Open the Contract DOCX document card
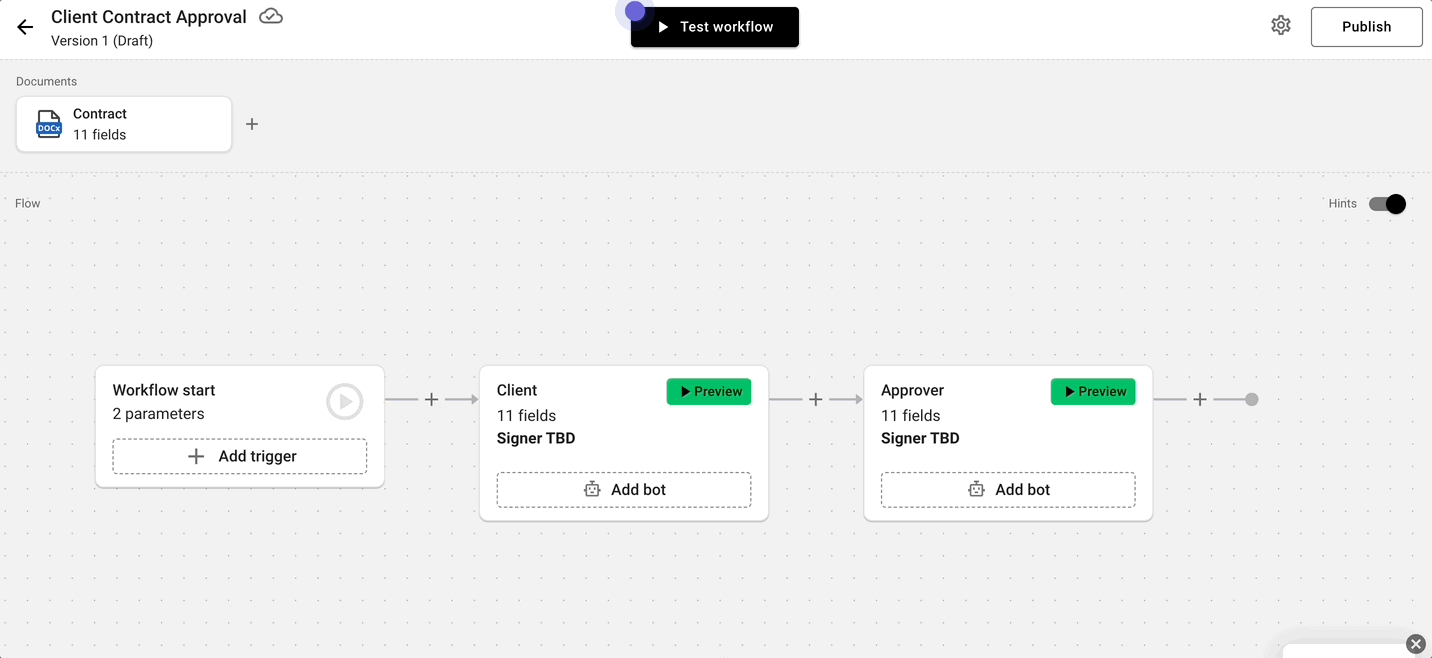This screenshot has width=1432, height=658. [x=124, y=124]
